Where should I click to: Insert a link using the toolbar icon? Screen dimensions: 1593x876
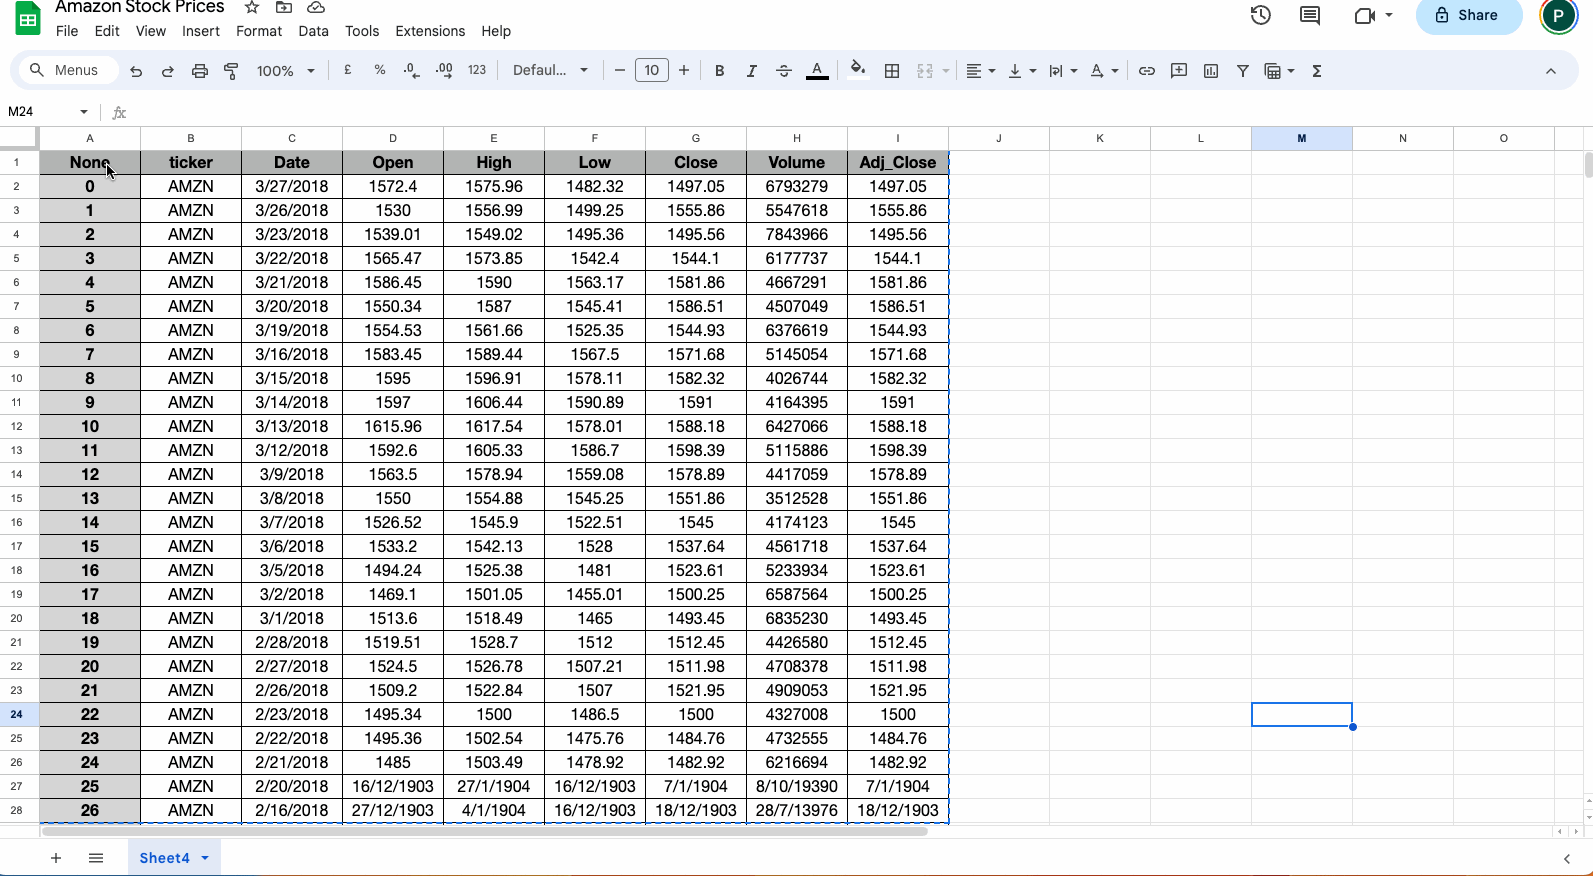pyautogui.click(x=1147, y=71)
